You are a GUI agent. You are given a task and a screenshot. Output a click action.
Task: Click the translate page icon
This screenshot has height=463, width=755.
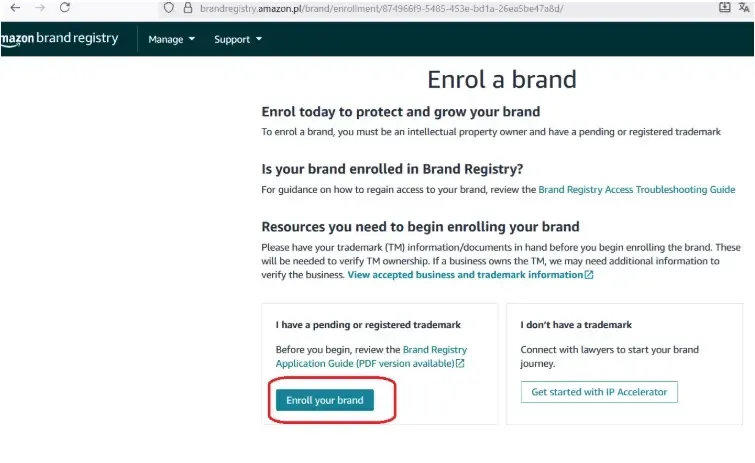pos(746,7)
